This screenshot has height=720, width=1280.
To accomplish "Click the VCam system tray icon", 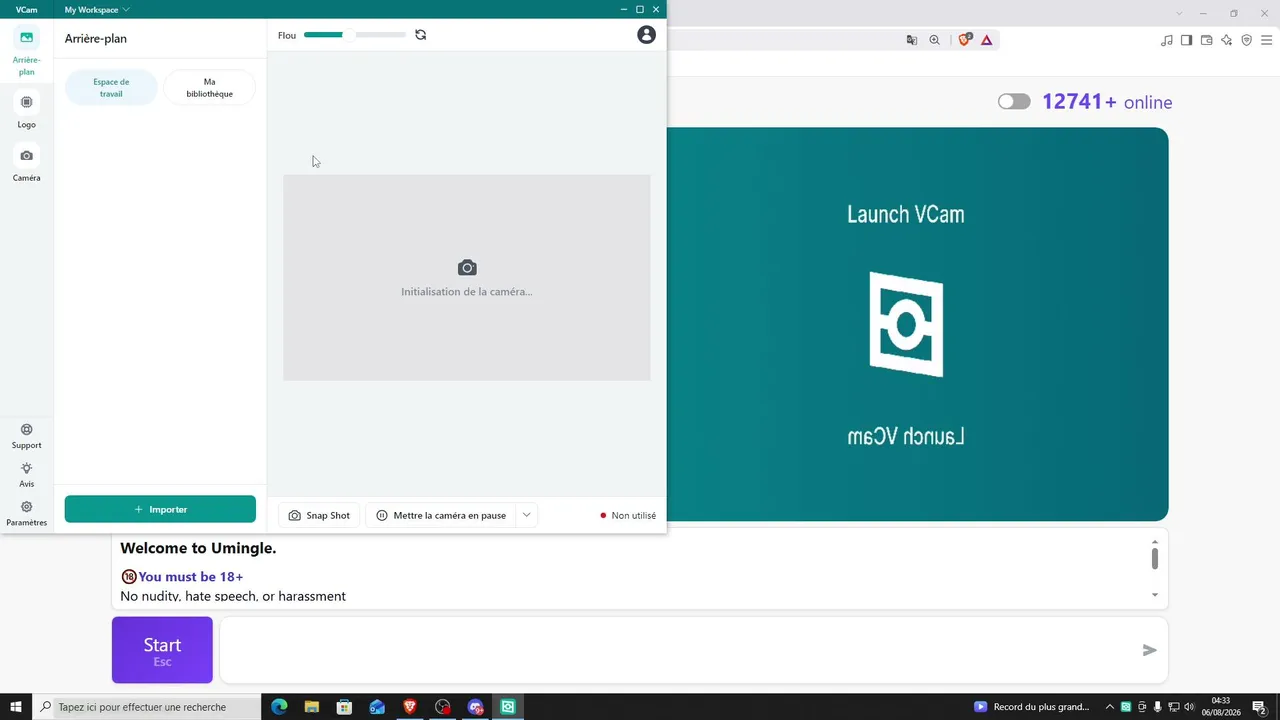I will pyautogui.click(x=1126, y=707).
